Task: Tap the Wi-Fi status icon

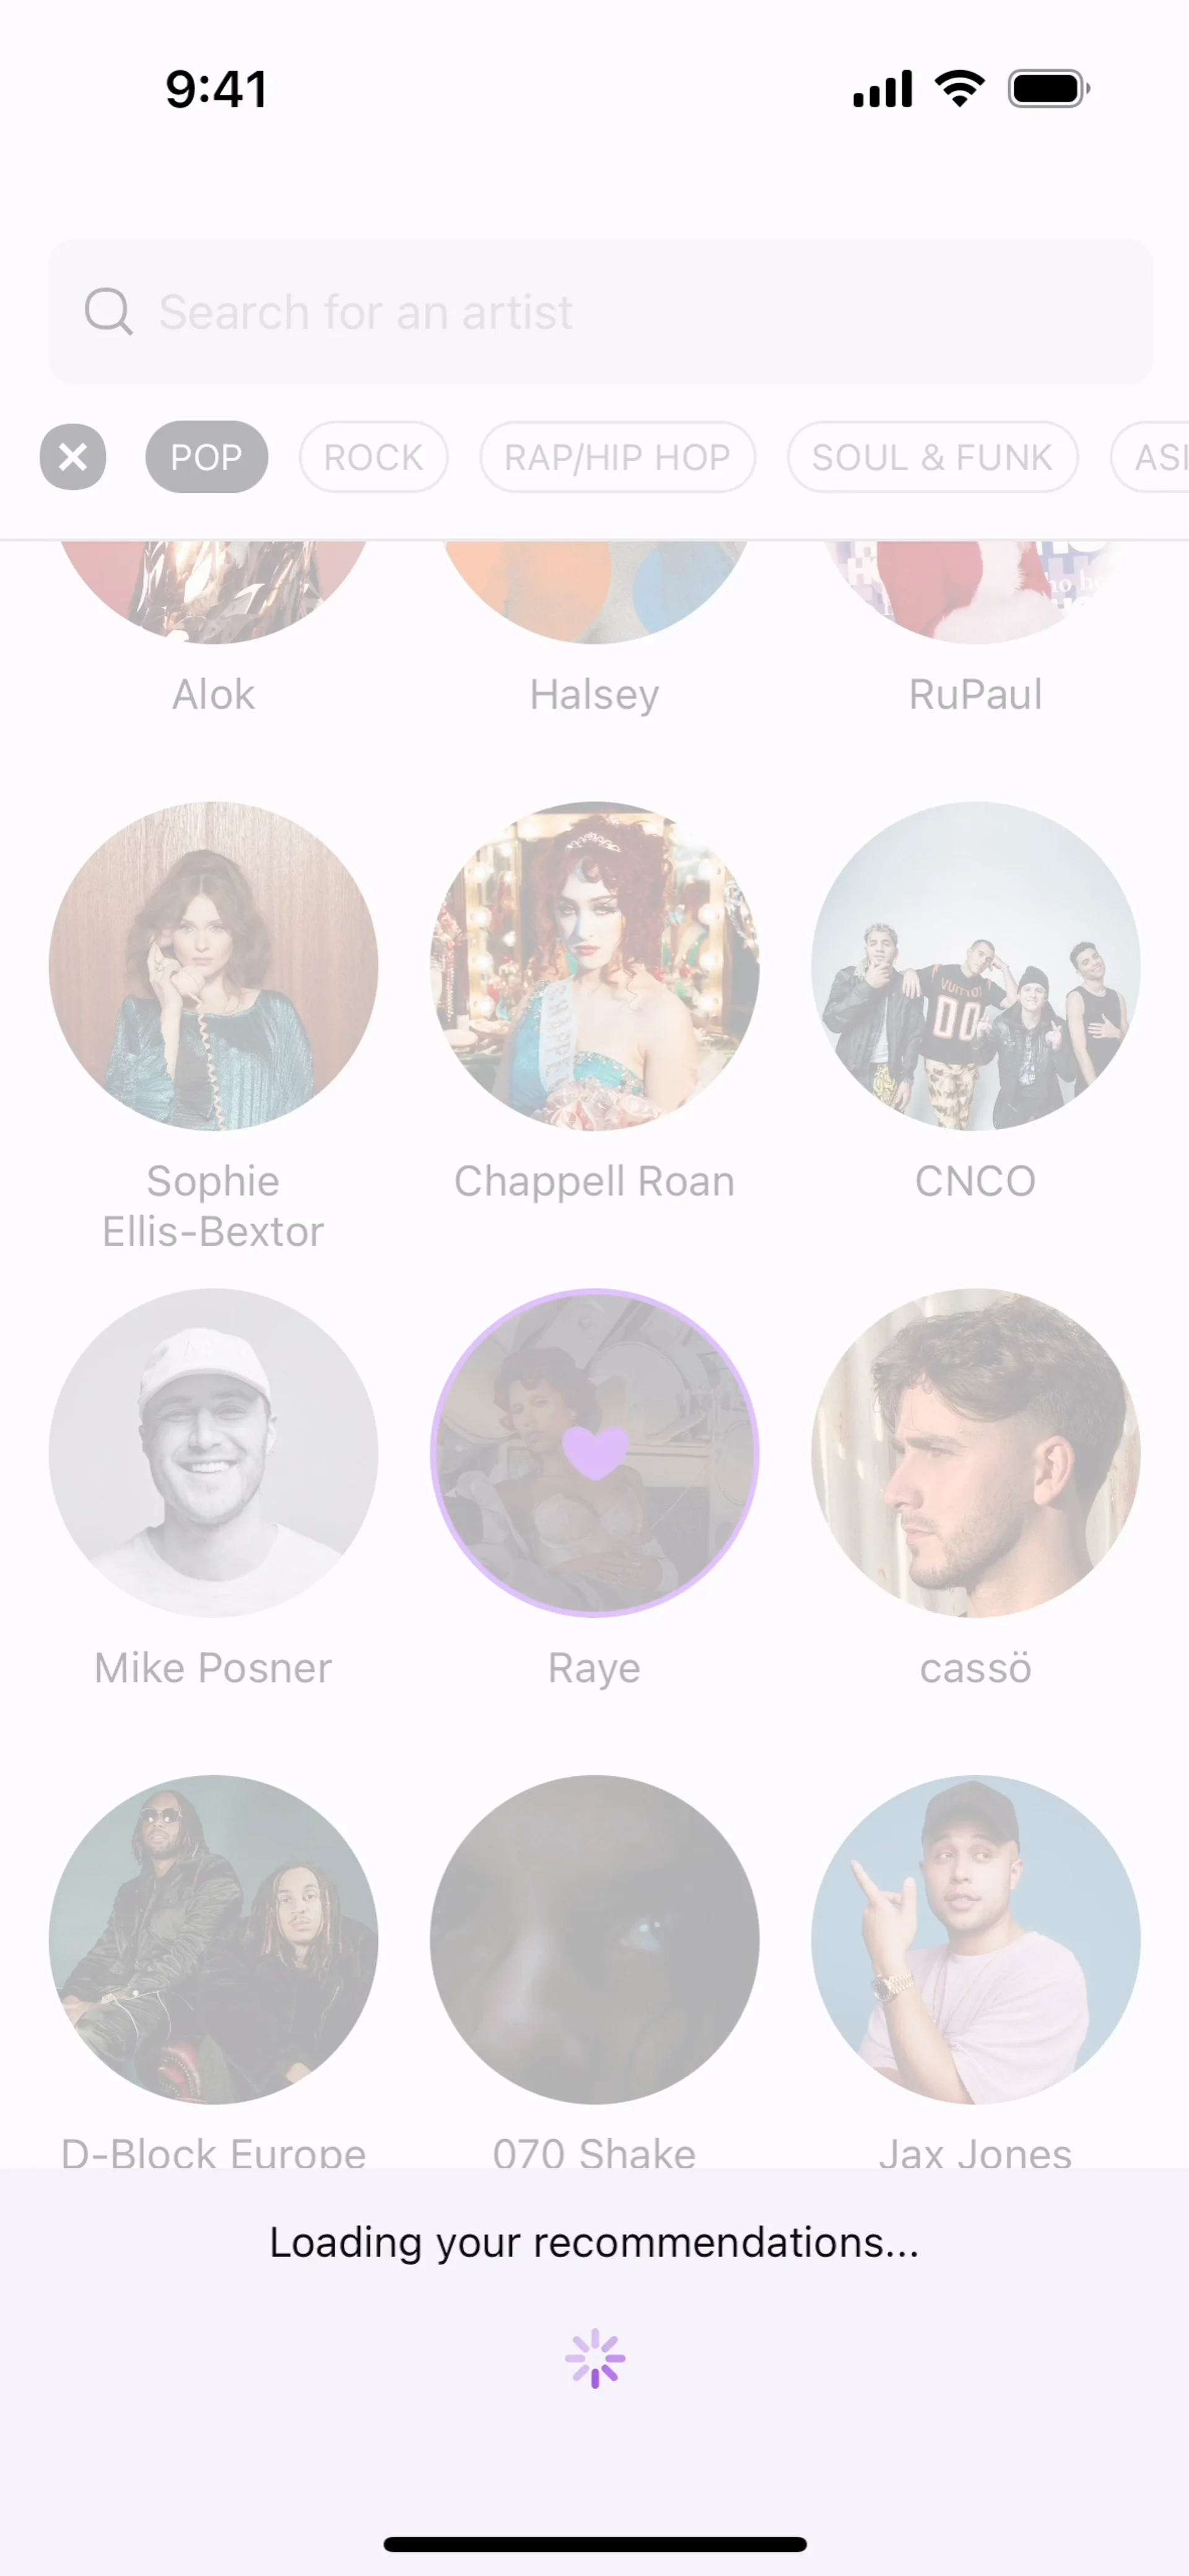Action: [x=960, y=89]
